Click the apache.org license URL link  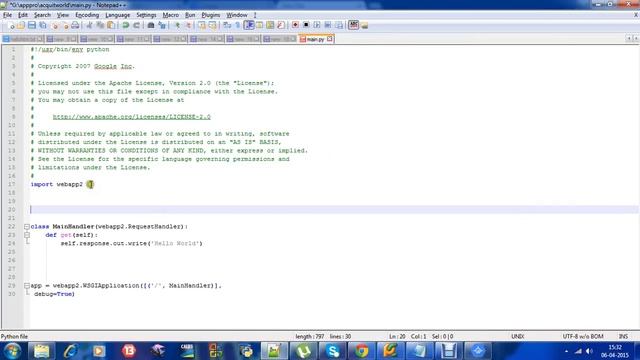[x=131, y=117]
